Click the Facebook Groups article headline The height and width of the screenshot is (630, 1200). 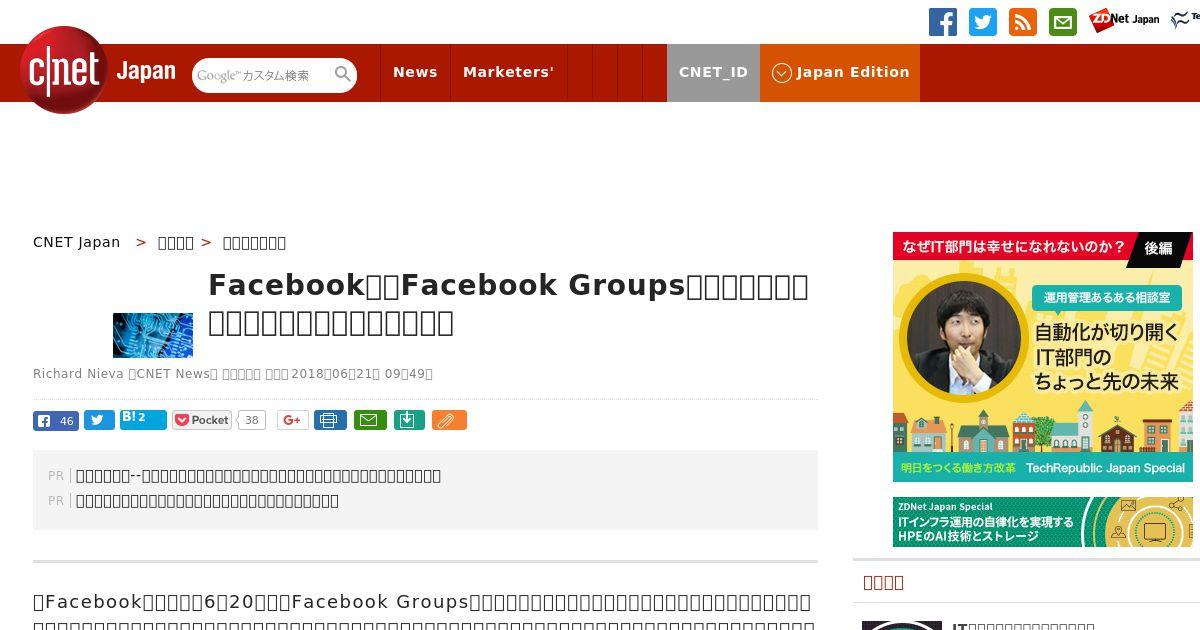(x=508, y=303)
